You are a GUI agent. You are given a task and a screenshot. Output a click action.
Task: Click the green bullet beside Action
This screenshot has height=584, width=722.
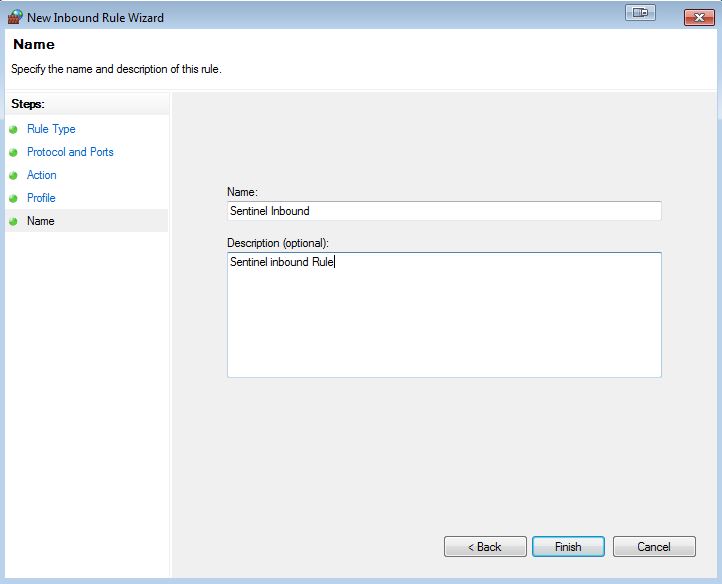[x=13, y=175]
